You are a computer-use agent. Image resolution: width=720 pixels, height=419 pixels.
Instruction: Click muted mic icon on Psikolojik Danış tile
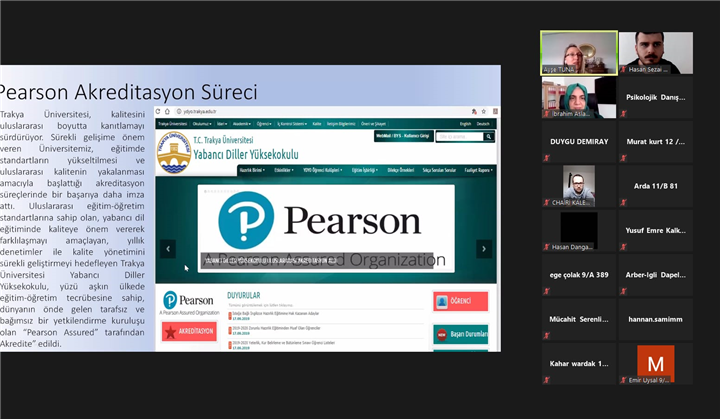tap(623, 113)
